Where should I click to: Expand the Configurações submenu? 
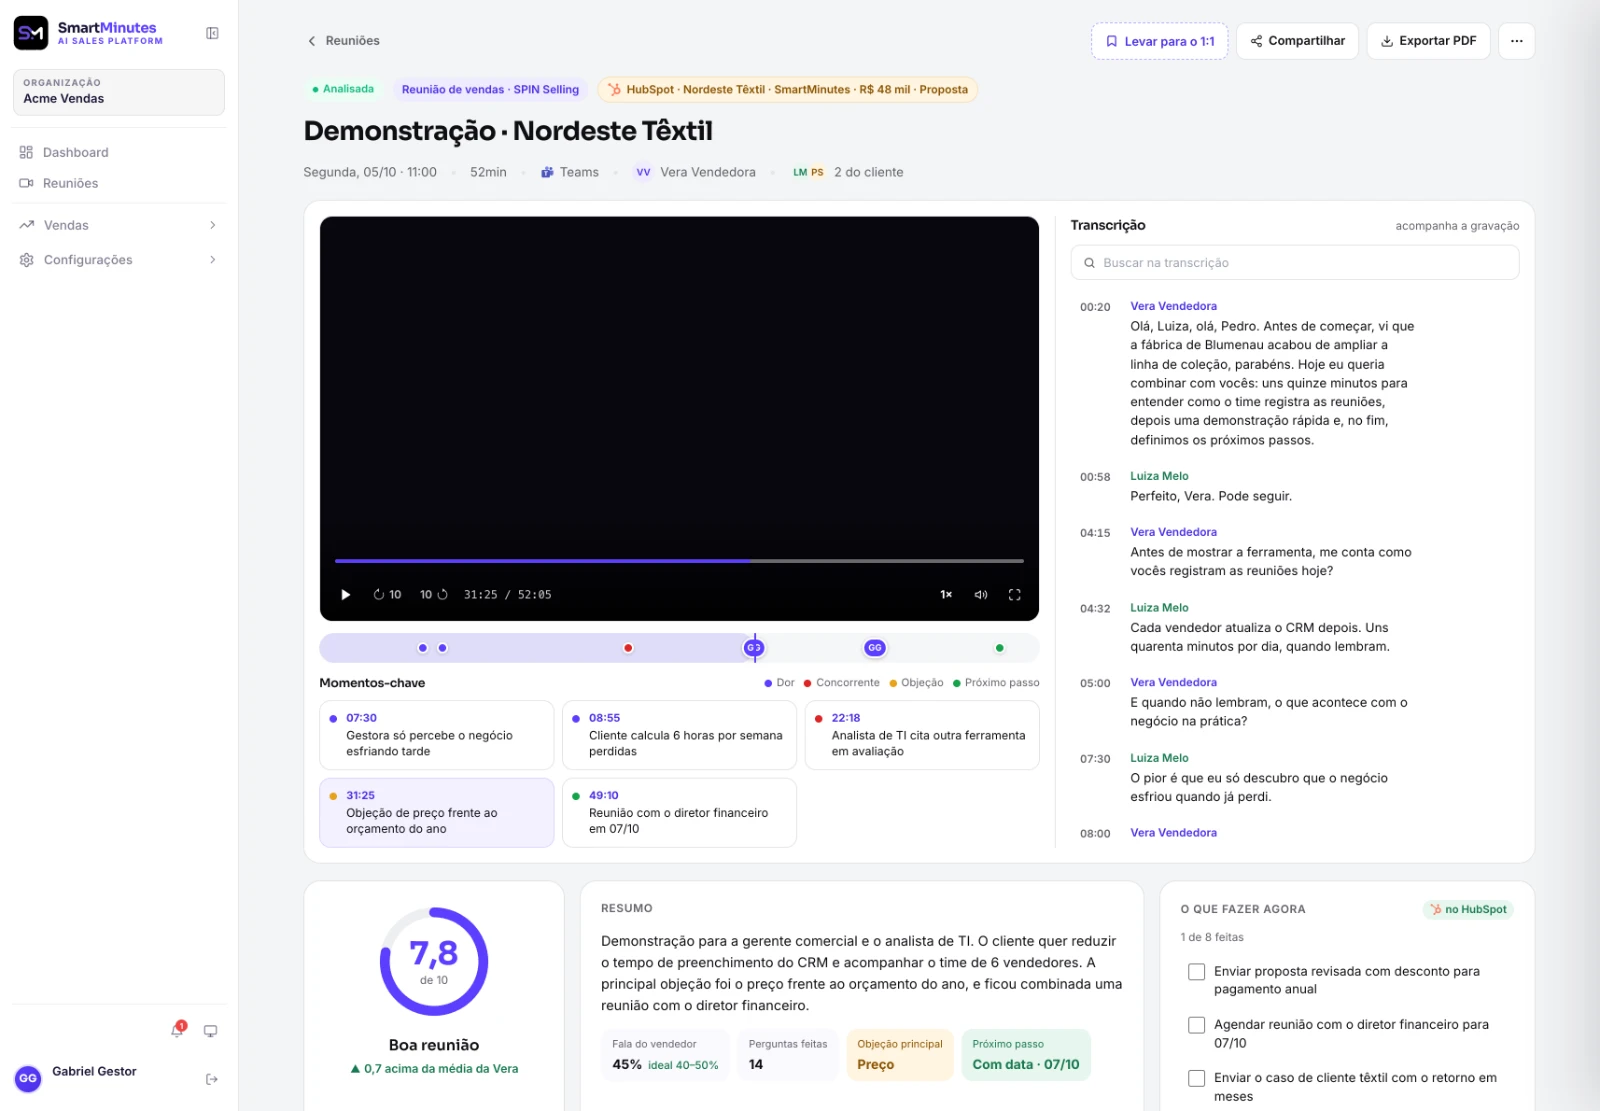(x=119, y=260)
